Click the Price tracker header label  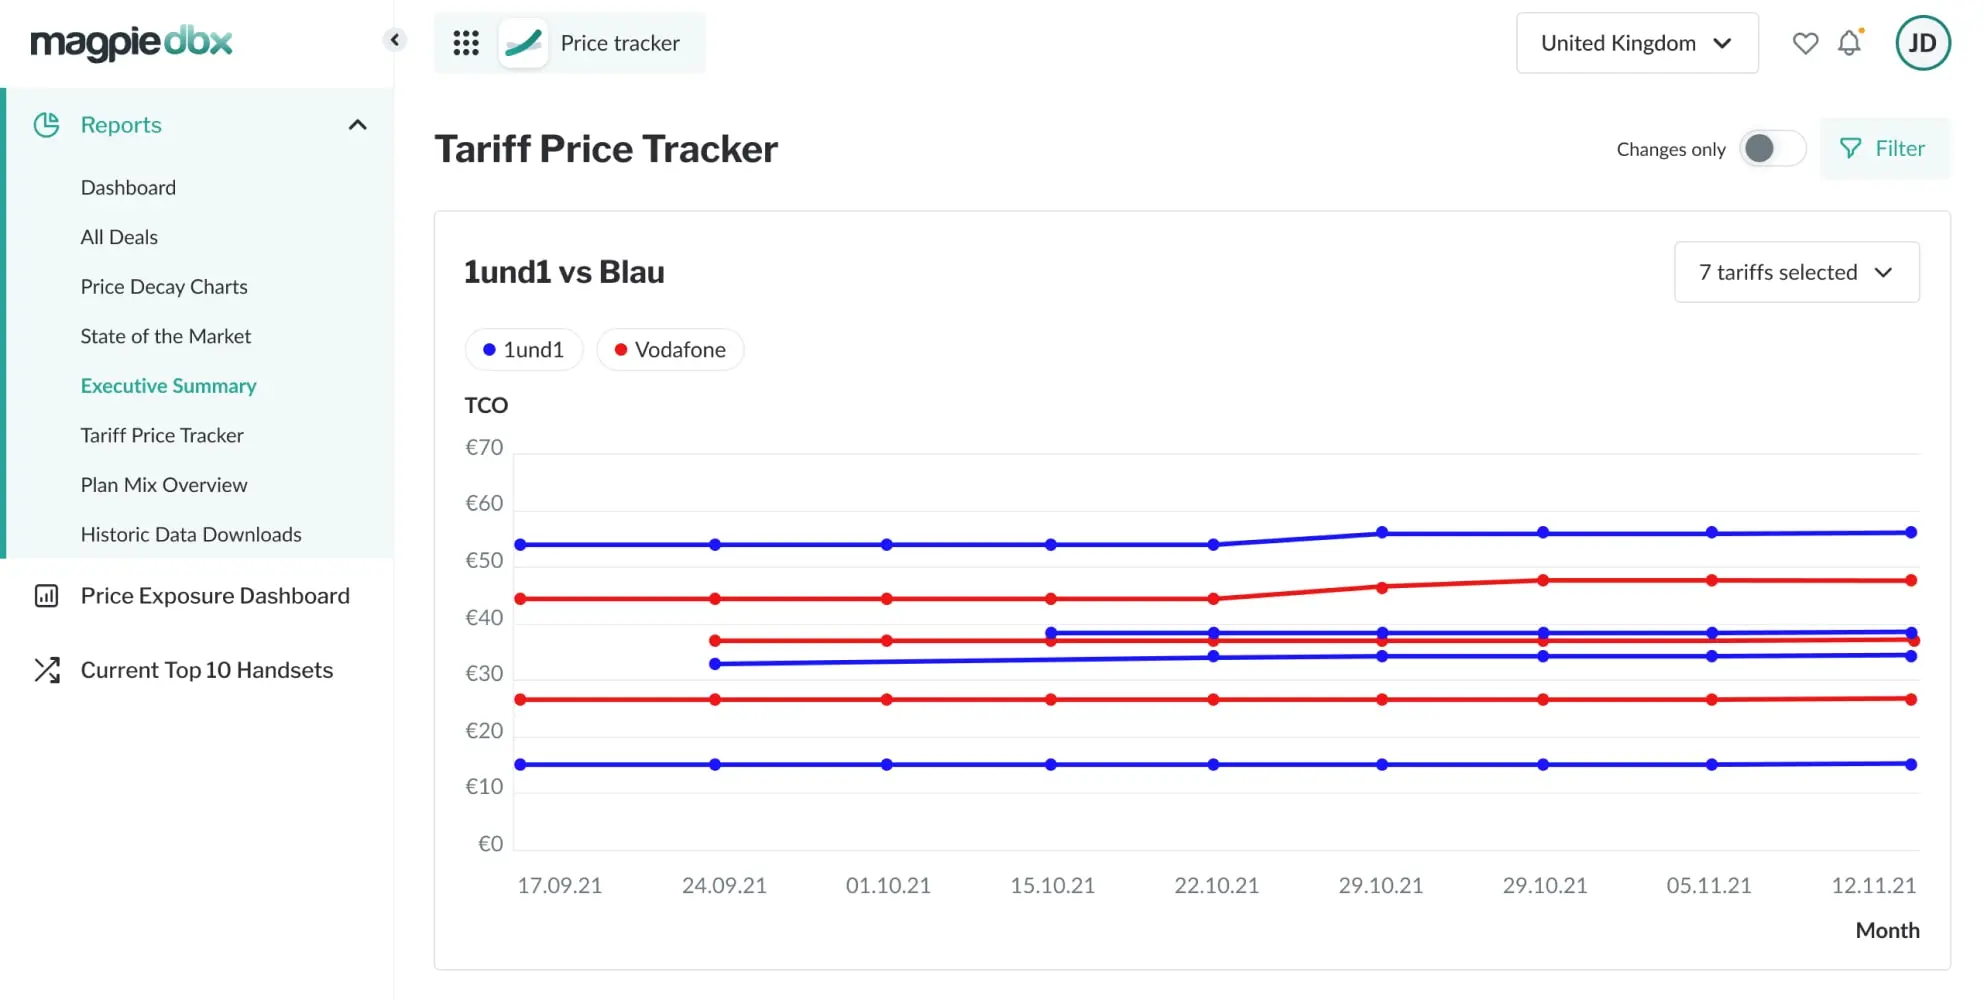[x=620, y=43]
